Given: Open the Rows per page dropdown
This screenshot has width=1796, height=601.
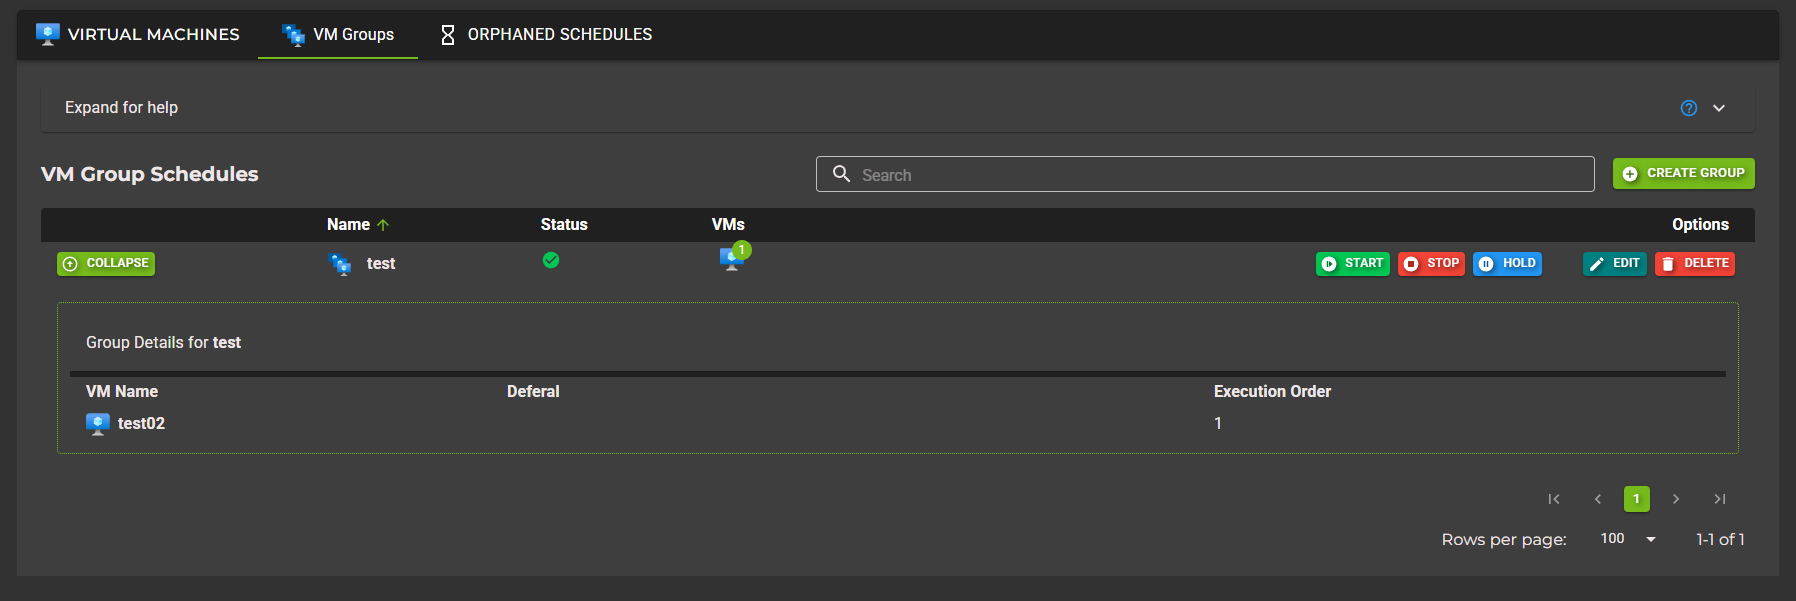Looking at the screenshot, I should click(1626, 539).
